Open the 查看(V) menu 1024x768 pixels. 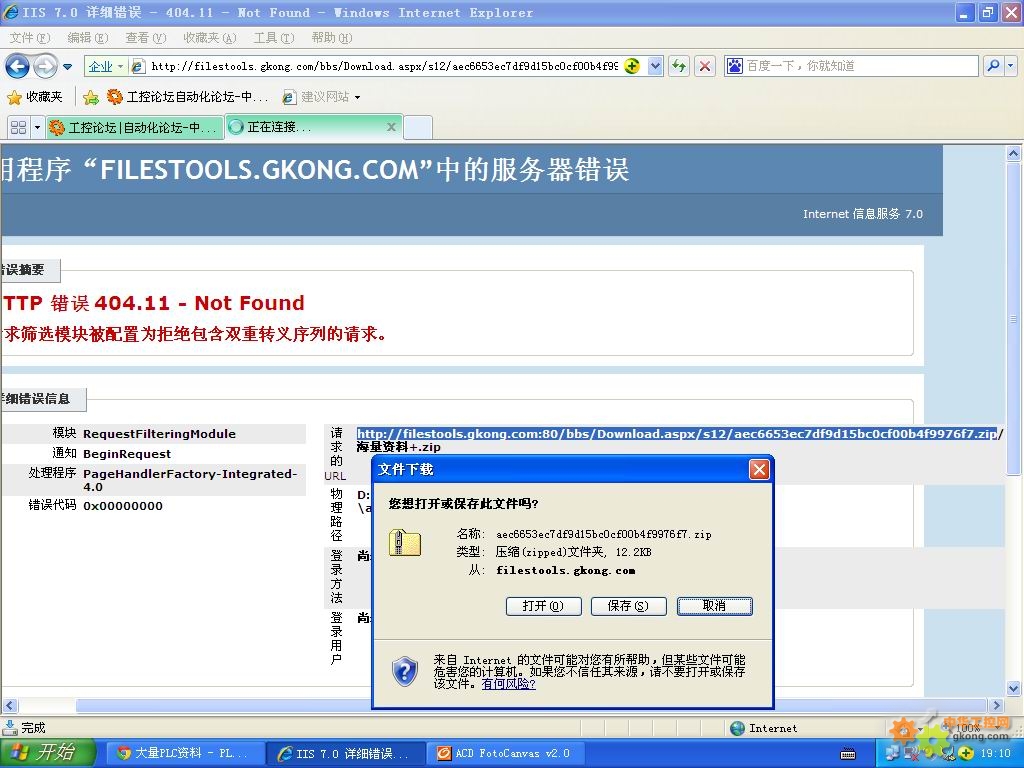pos(146,38)
